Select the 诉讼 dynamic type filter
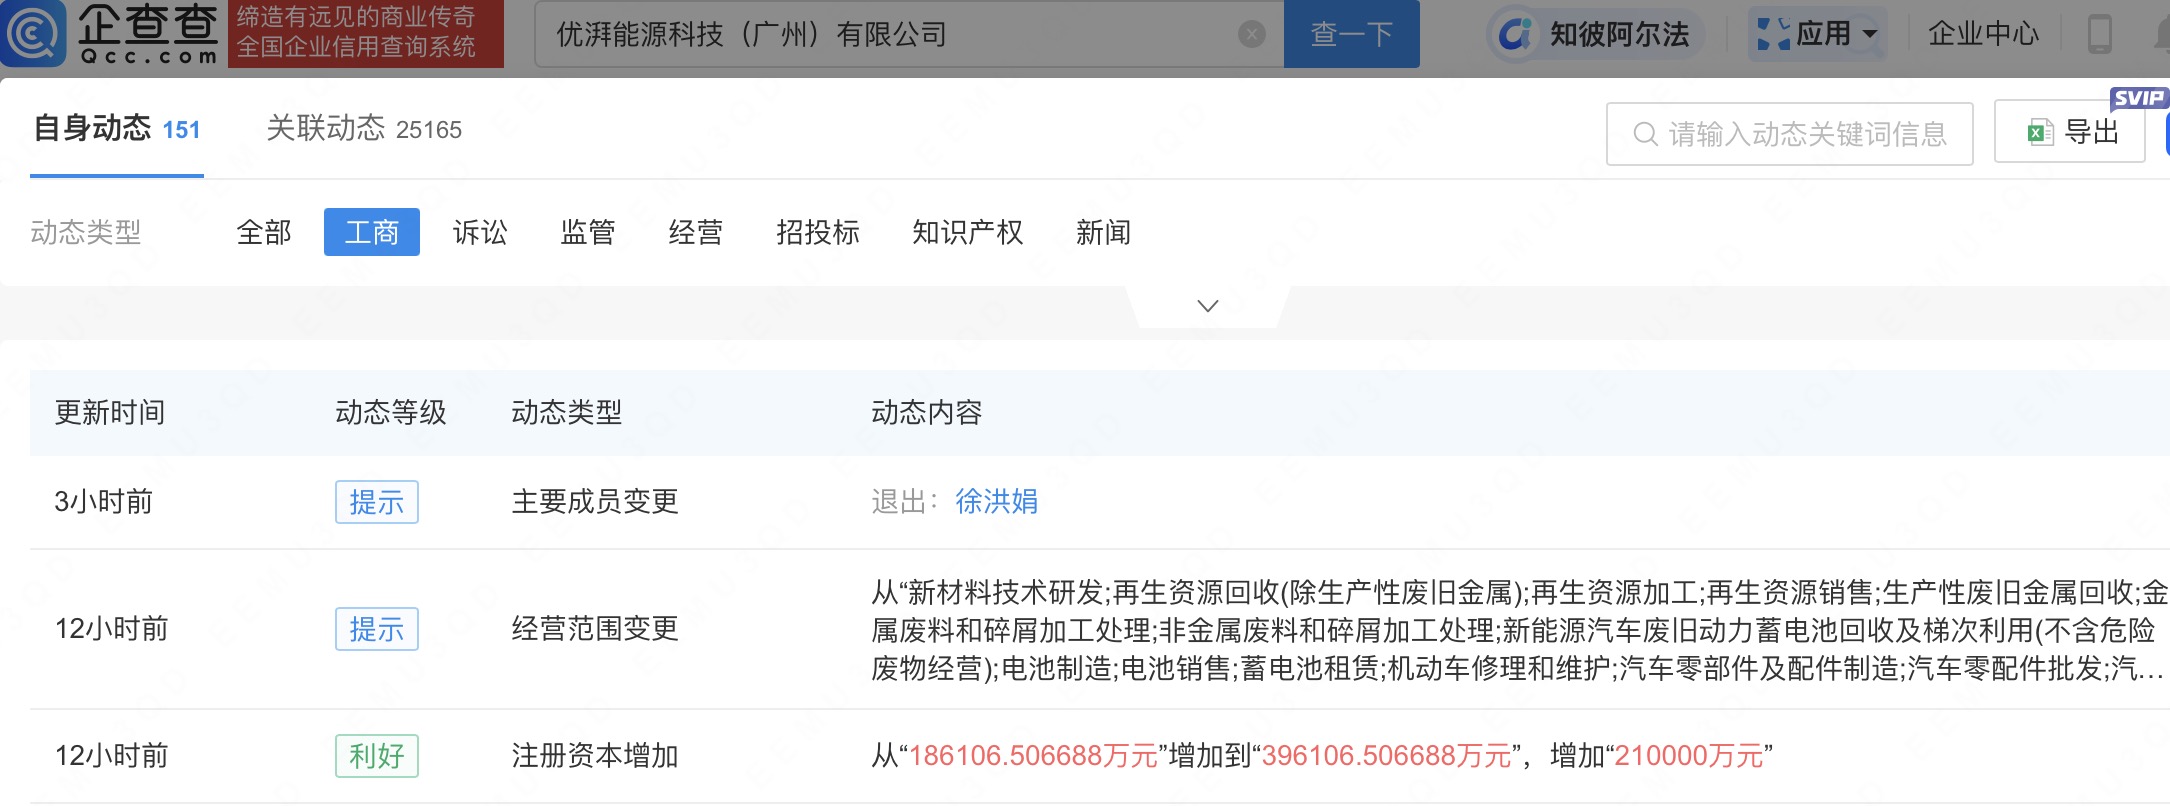The height and width of the screenshot is (806, 2170). (480, 232)
